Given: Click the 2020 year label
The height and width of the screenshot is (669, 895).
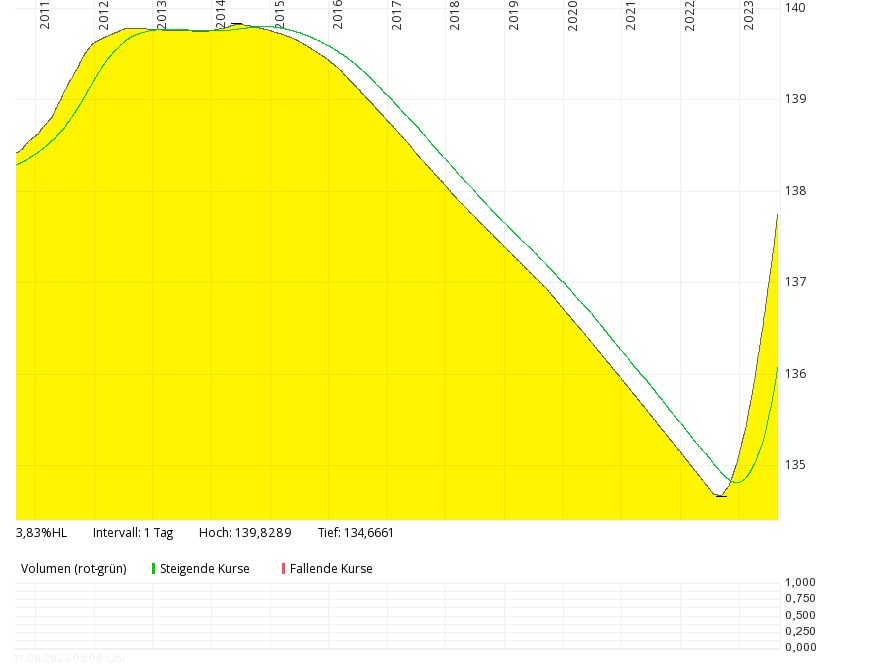Looking at the screenshot, I should point(573,15).
